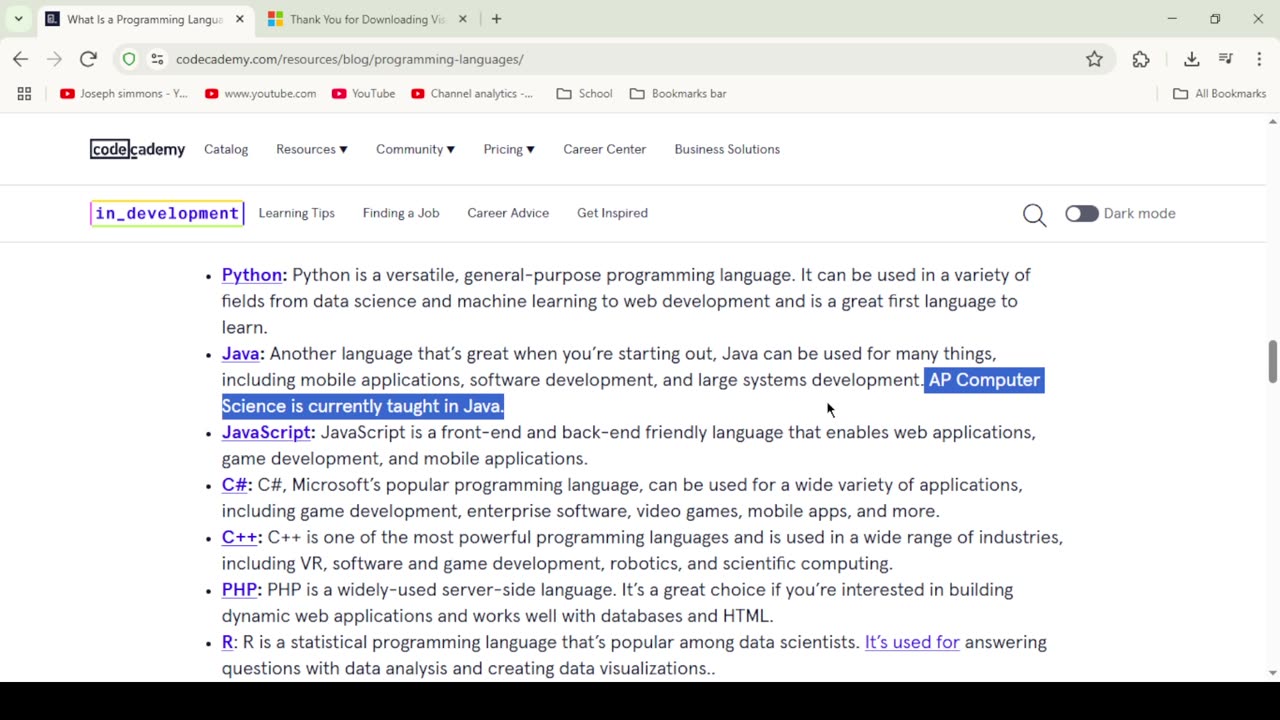
Task: Click the highlighted AP Computer Science sentence
Action: pyautogui.click(x=633, y=393)
